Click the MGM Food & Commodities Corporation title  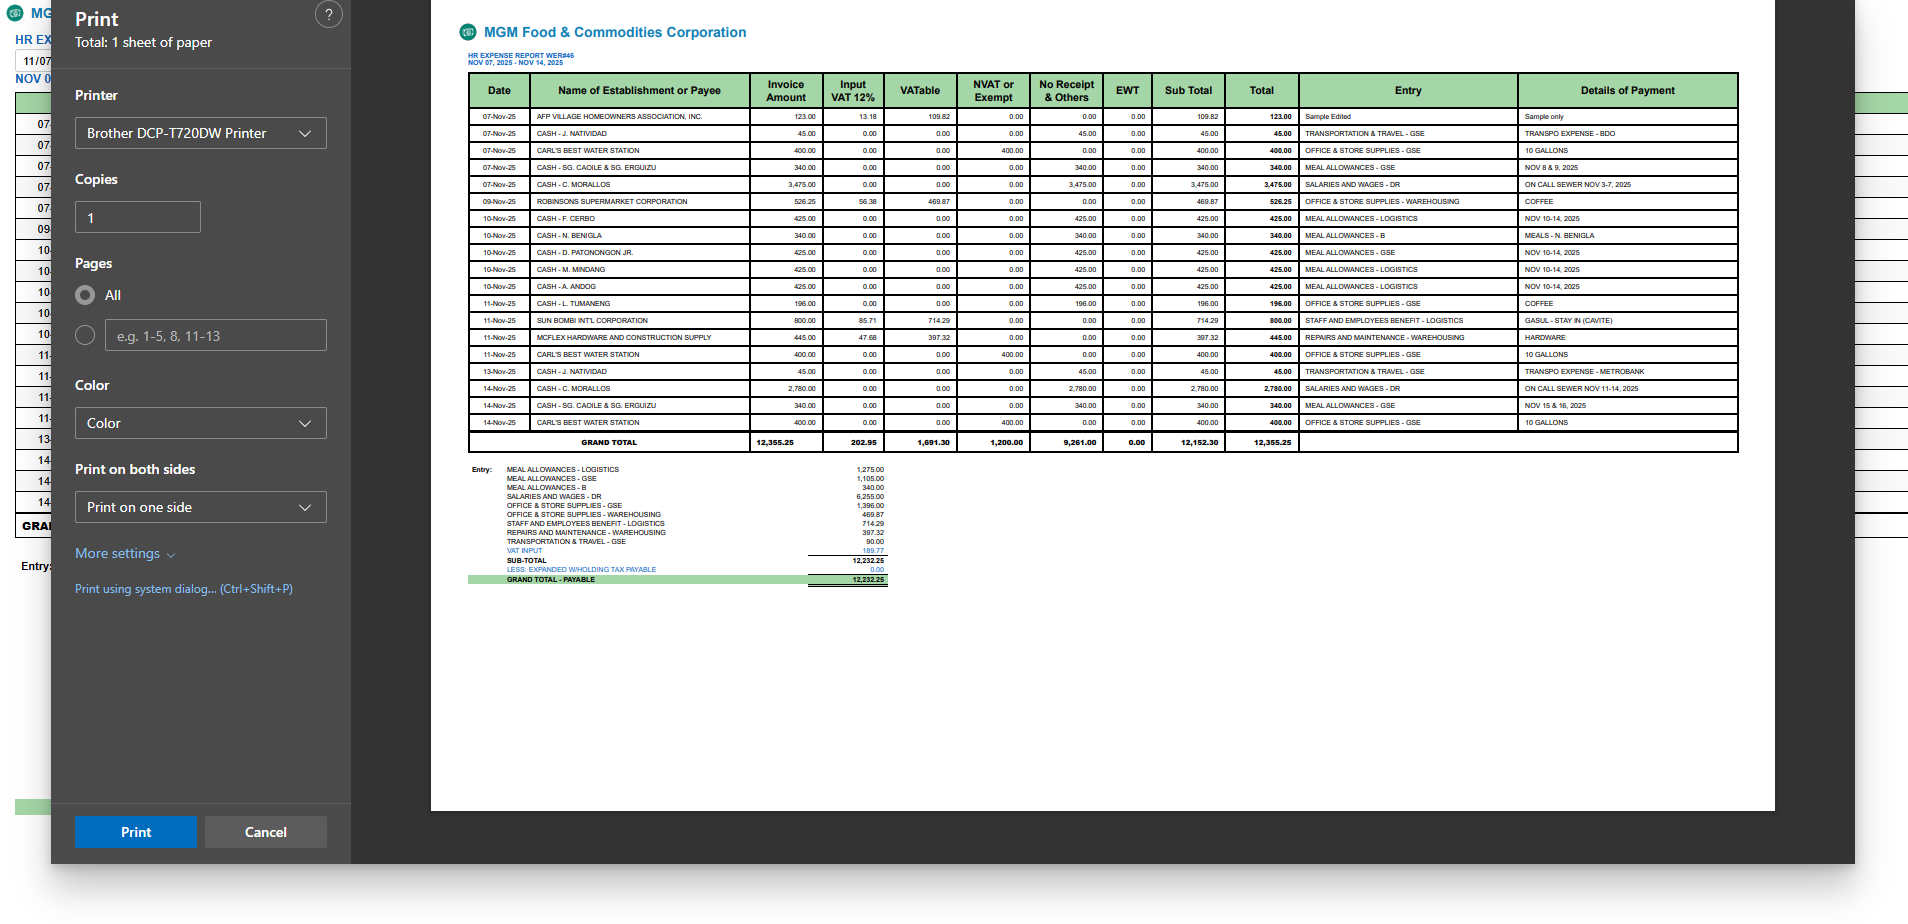click(615, 32)
